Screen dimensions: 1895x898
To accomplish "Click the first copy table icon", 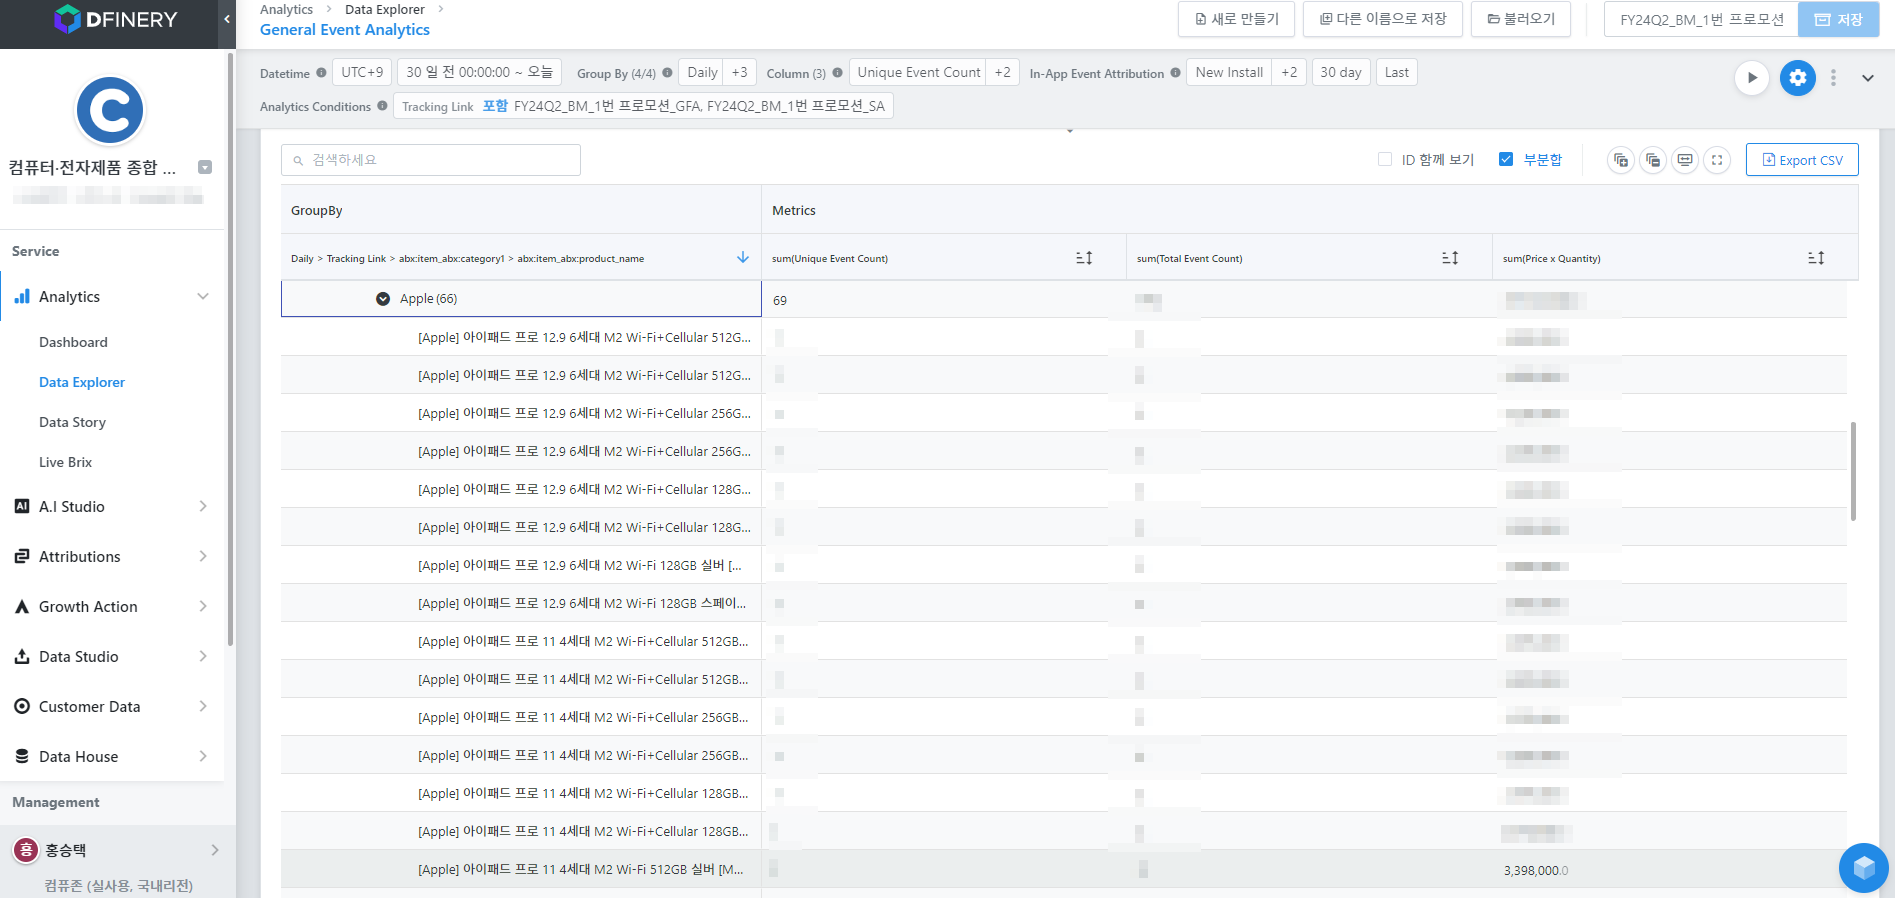I will click(1621, 160).
